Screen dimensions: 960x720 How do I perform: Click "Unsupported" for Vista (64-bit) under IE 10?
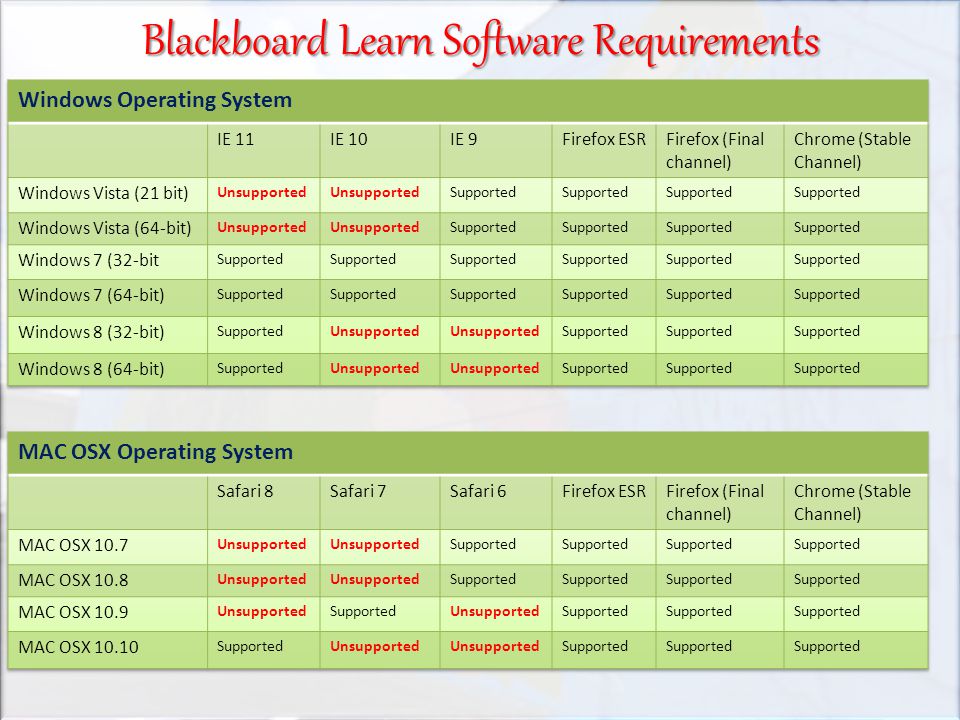pos(375,228)
